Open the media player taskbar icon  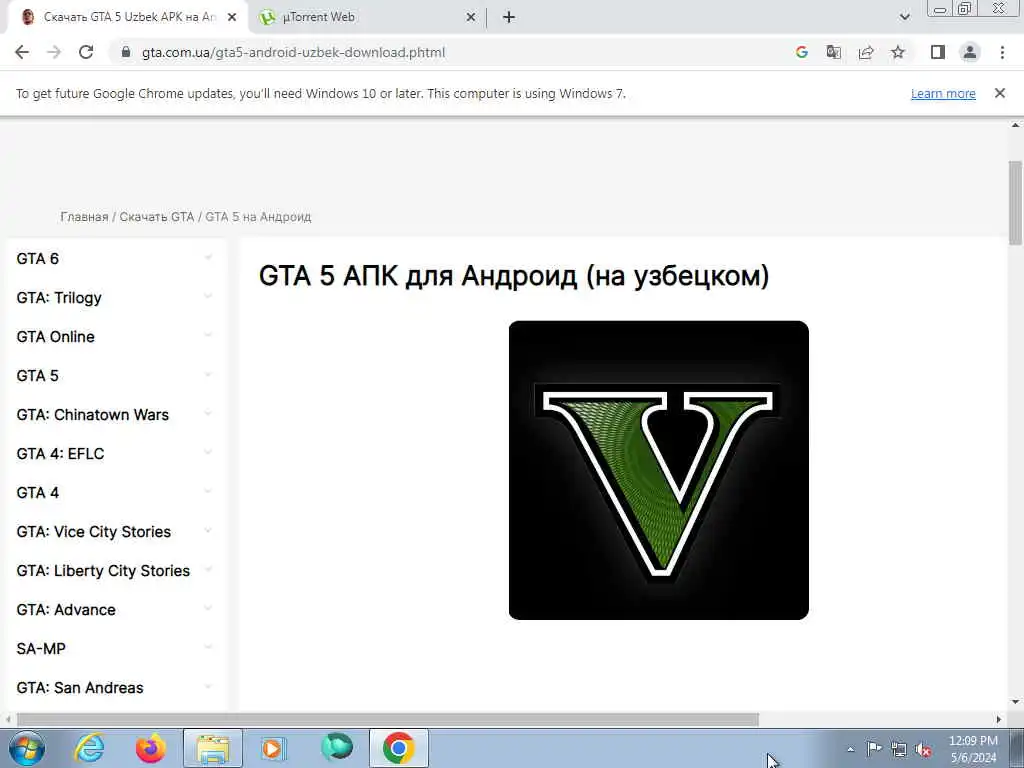[x=274, y=748]
